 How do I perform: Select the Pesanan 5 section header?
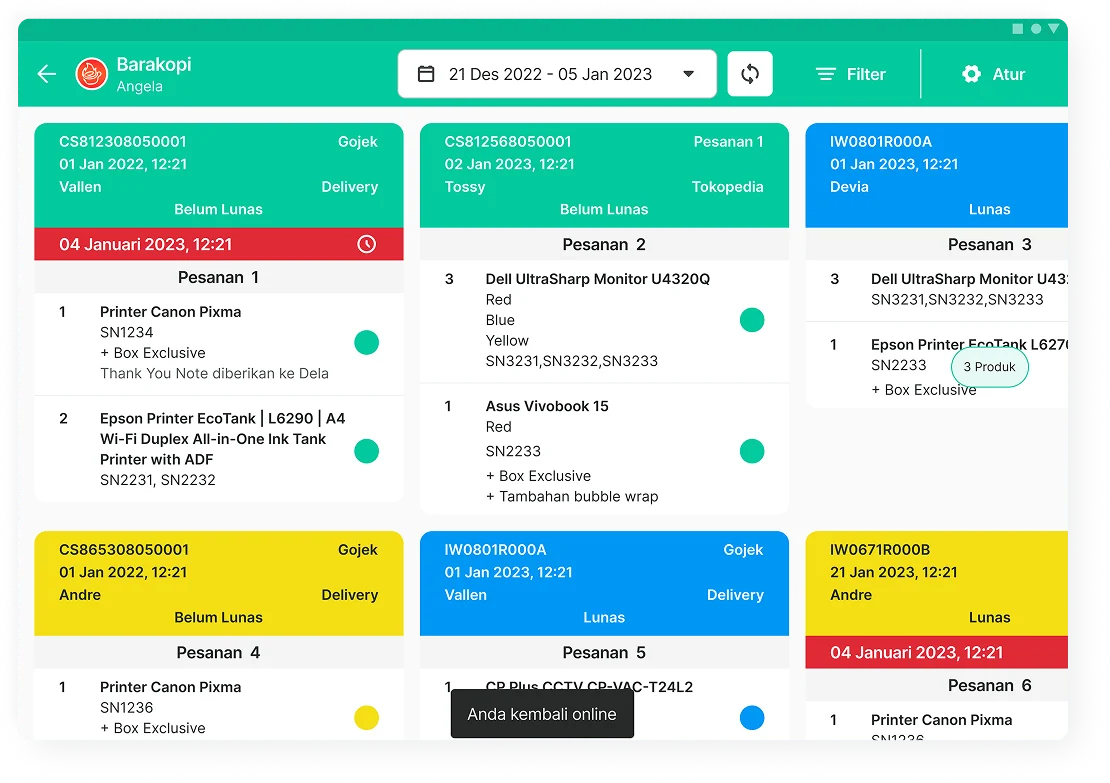pyautogui.click(x=604, y=652)
